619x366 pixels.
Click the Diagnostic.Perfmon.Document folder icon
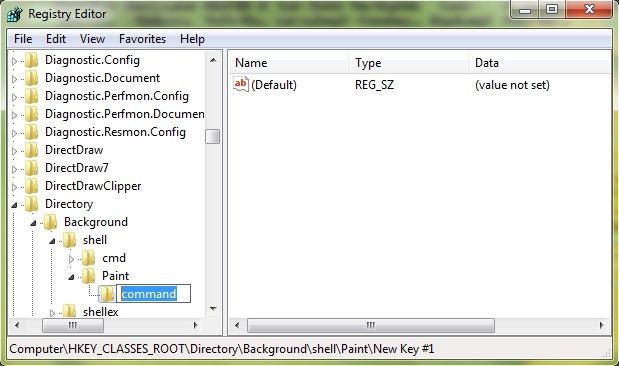pos(32,114)
